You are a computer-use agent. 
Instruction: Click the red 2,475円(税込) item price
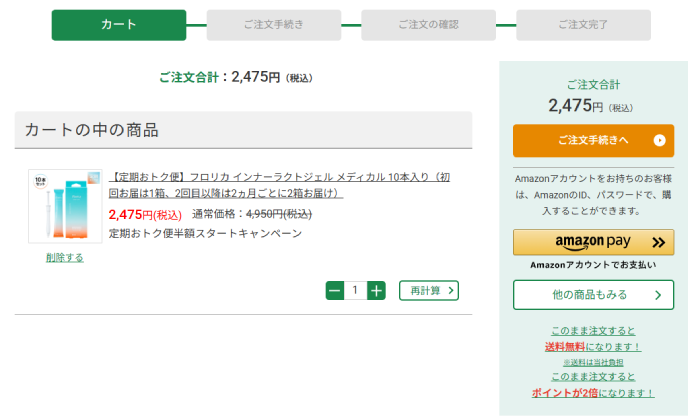tap(145, 215)
